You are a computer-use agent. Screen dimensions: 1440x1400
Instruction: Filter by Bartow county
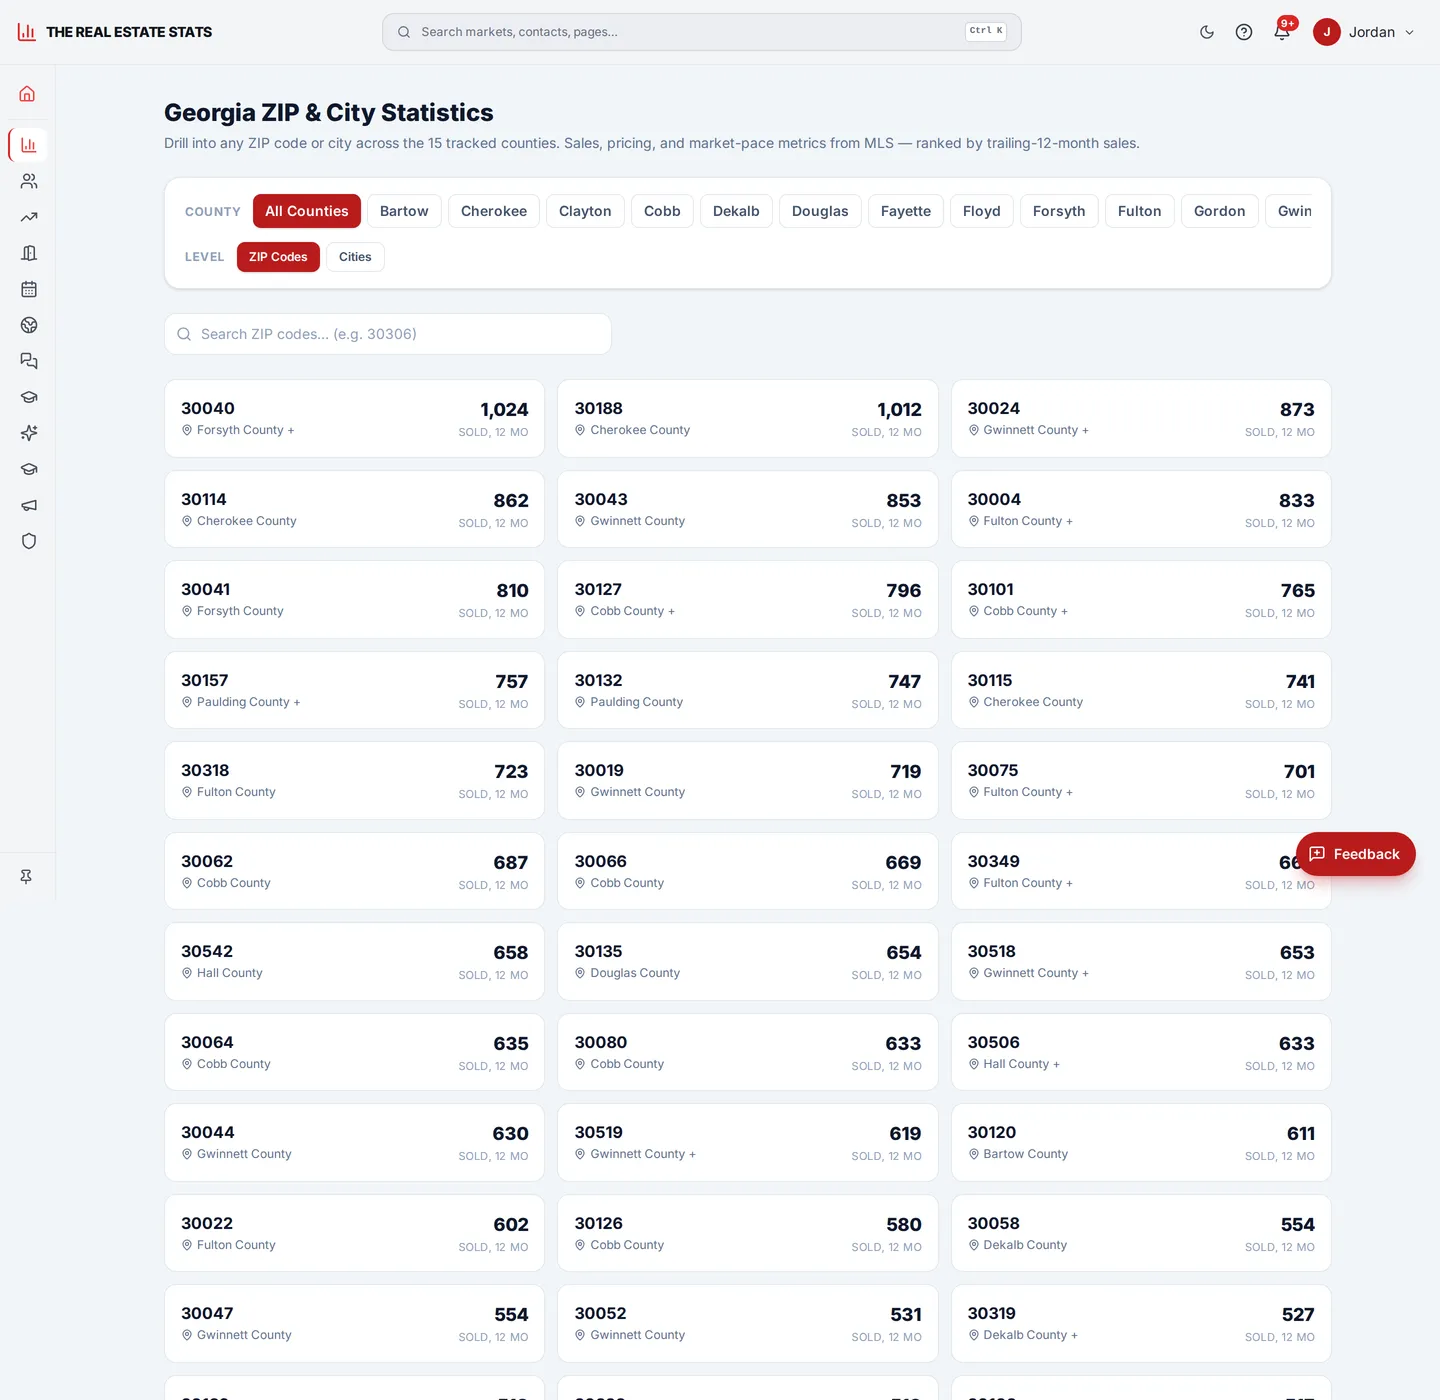tap(404, 211)
